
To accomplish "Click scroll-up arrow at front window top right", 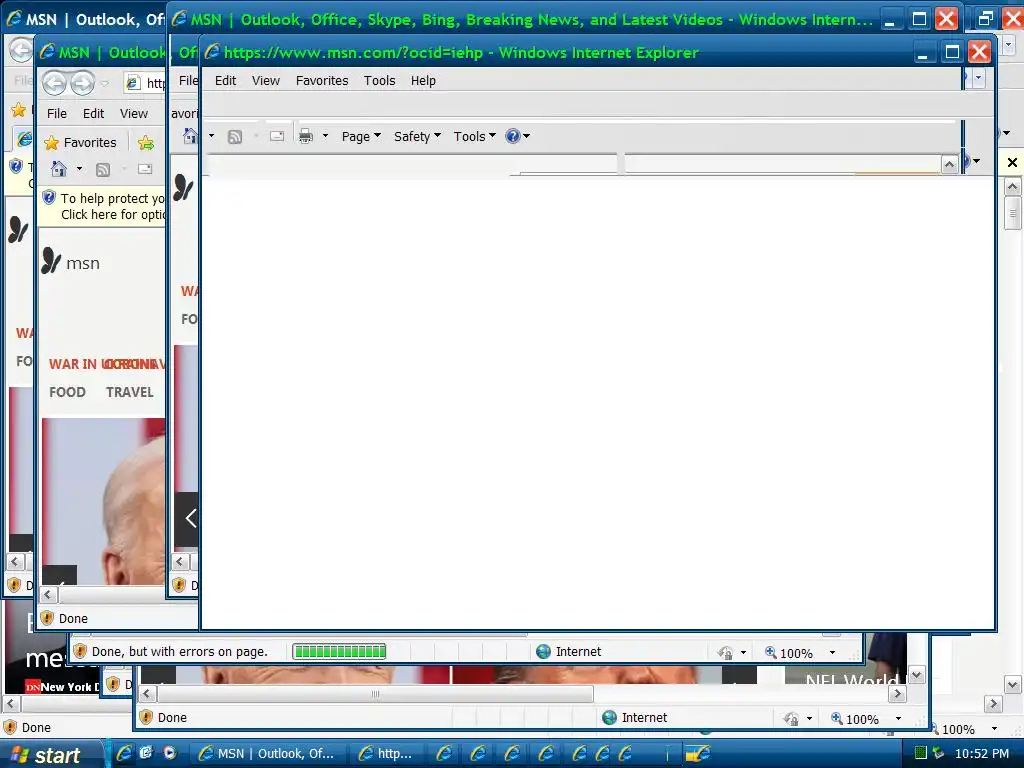I will tap(950, 165).
